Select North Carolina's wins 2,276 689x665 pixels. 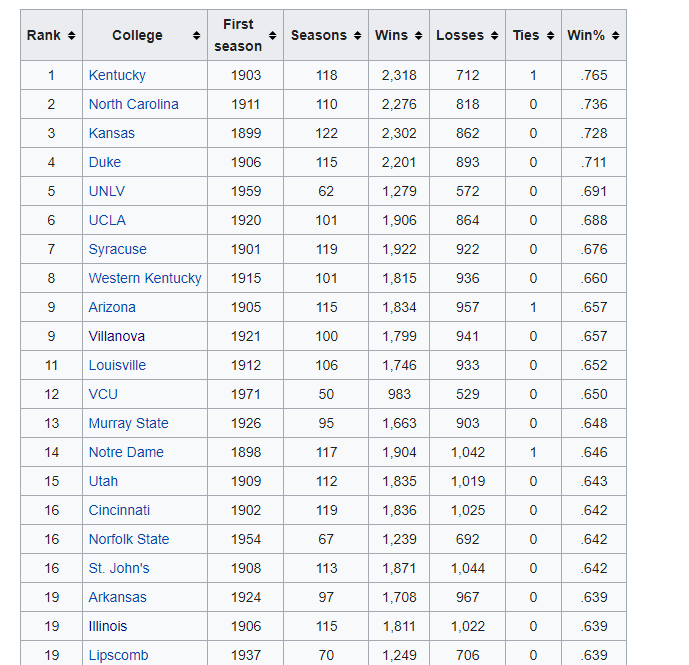click(399, 104)
